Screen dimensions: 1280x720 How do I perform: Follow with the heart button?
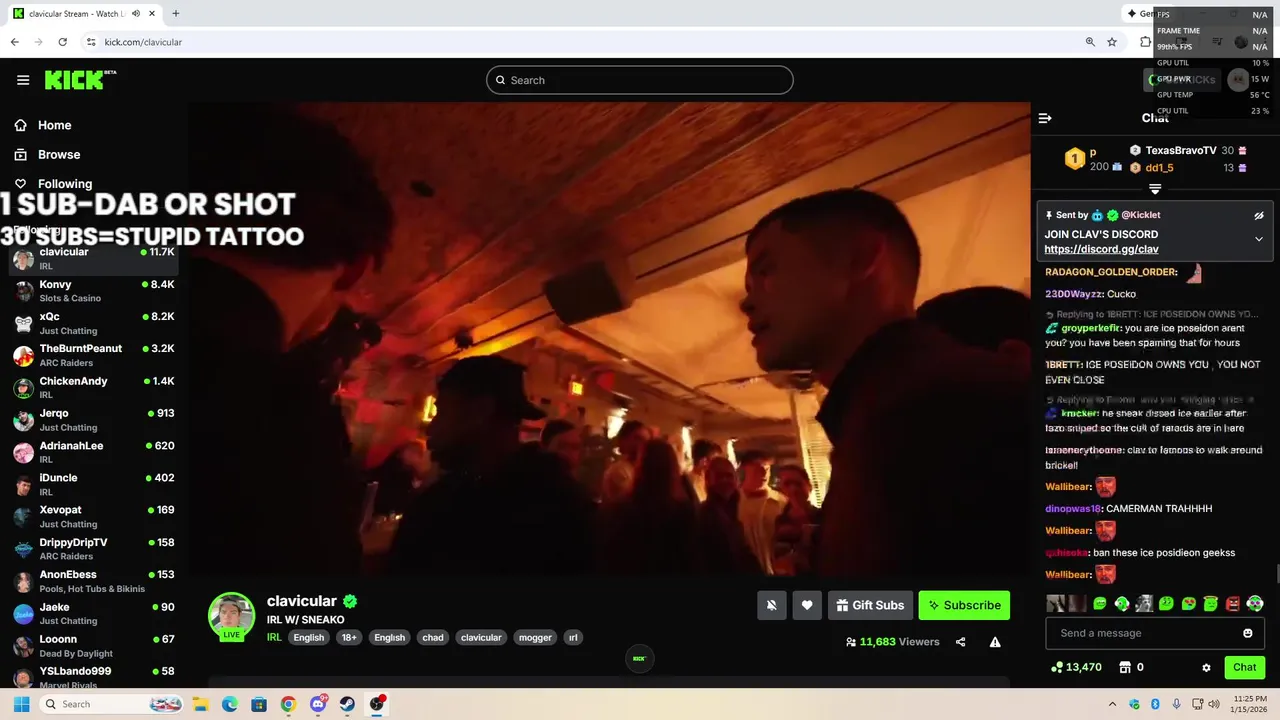click(x=807, y=605)
